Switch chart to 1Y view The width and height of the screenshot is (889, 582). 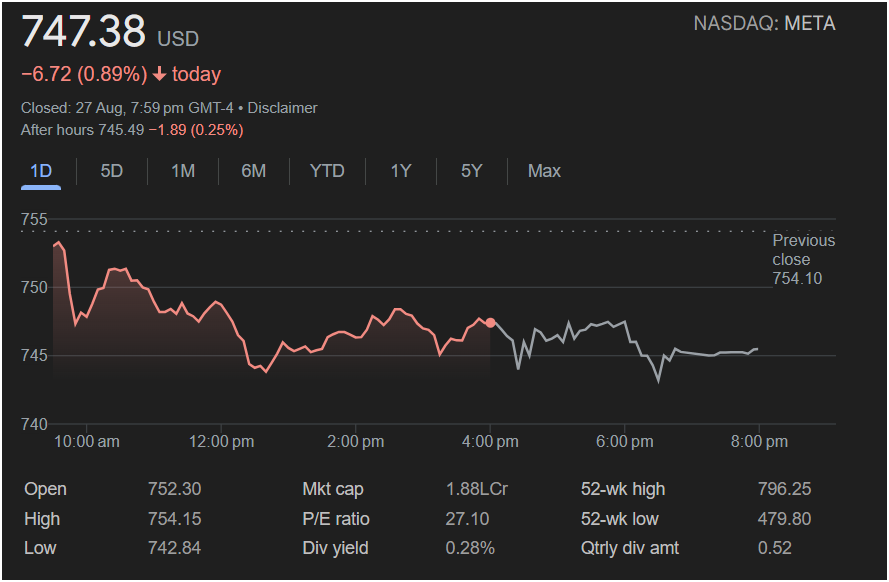pyautogui.click(x=401, y=171)
